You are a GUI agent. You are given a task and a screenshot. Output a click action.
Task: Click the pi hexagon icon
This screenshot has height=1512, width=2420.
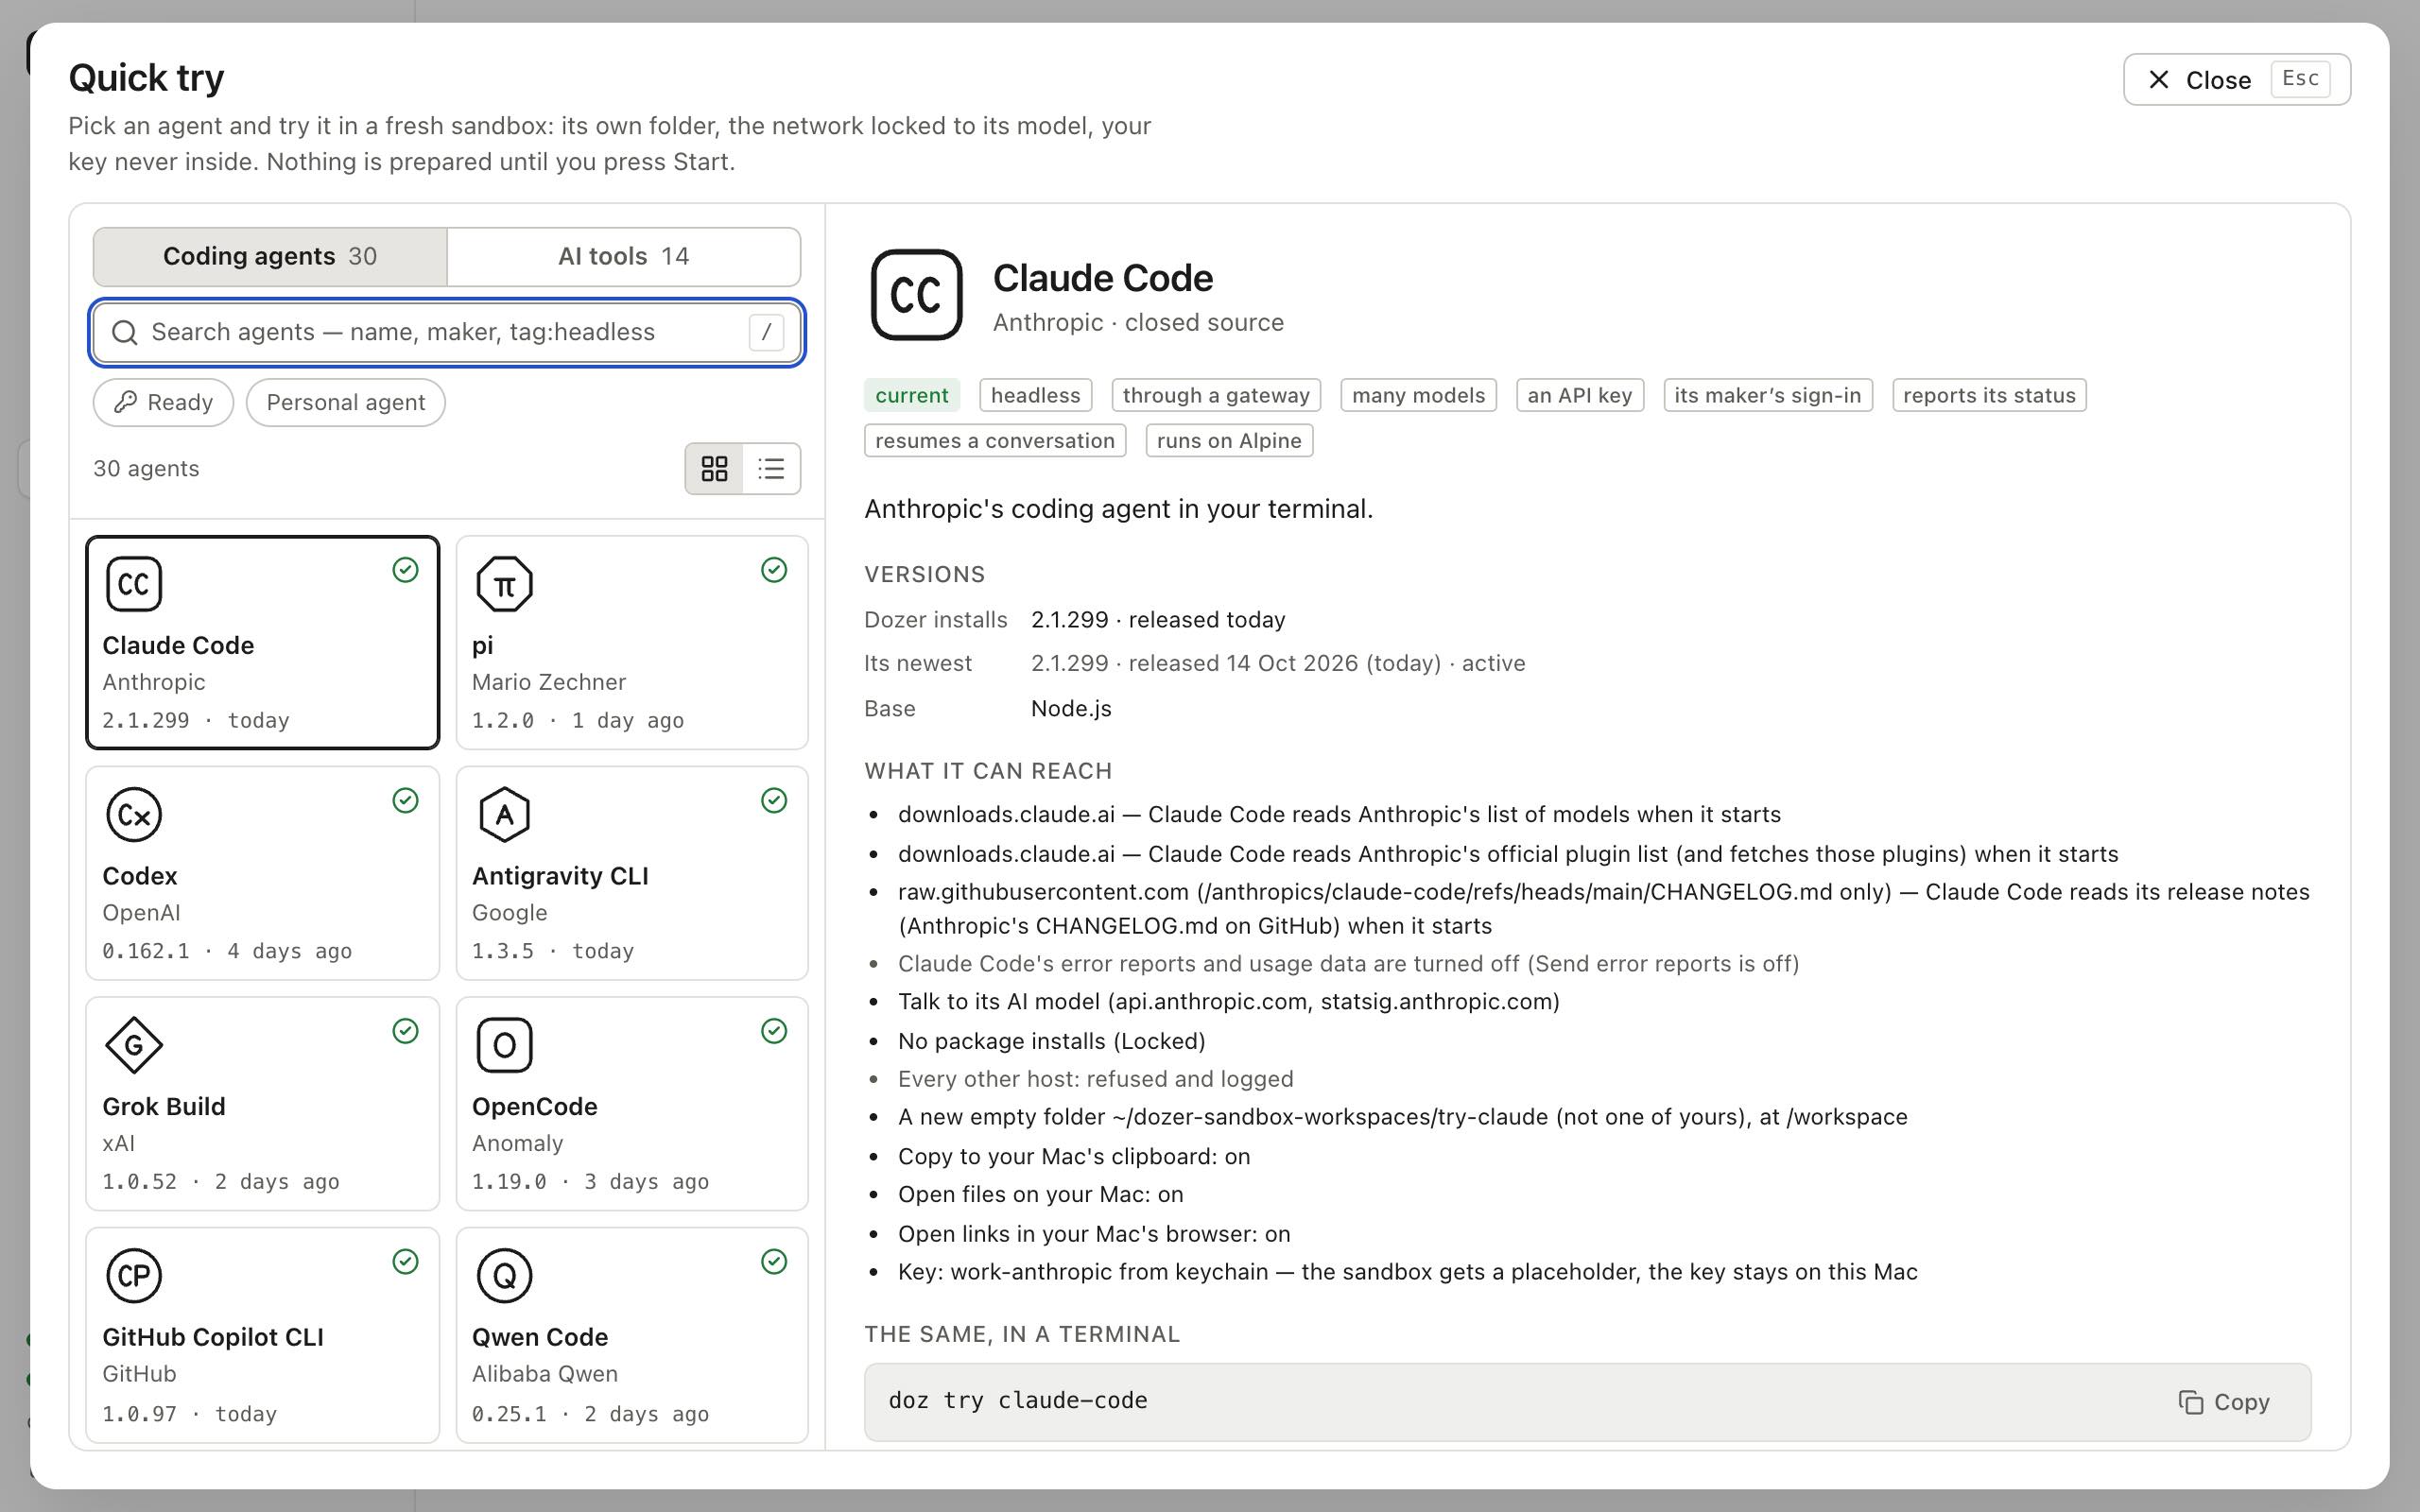tap(504, 584)
